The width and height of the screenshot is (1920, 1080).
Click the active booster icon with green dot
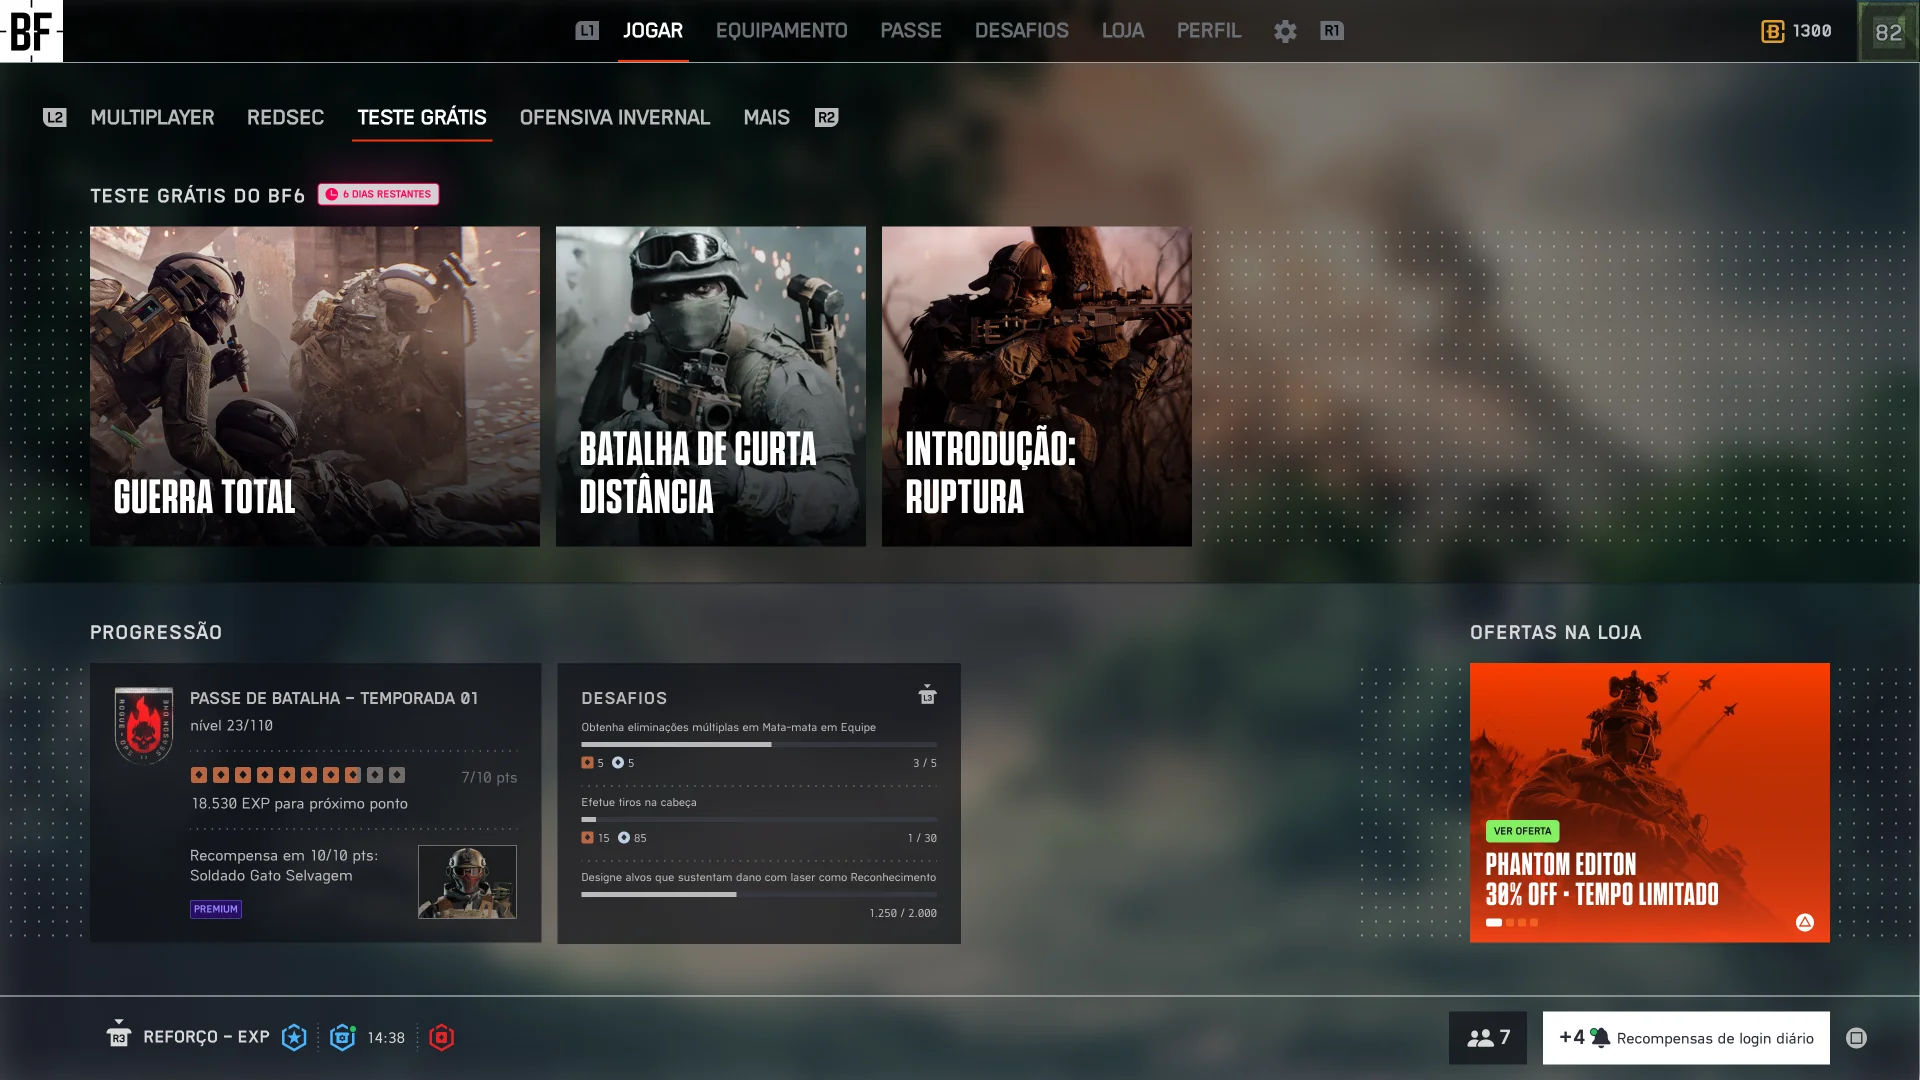pos(343,1037)
